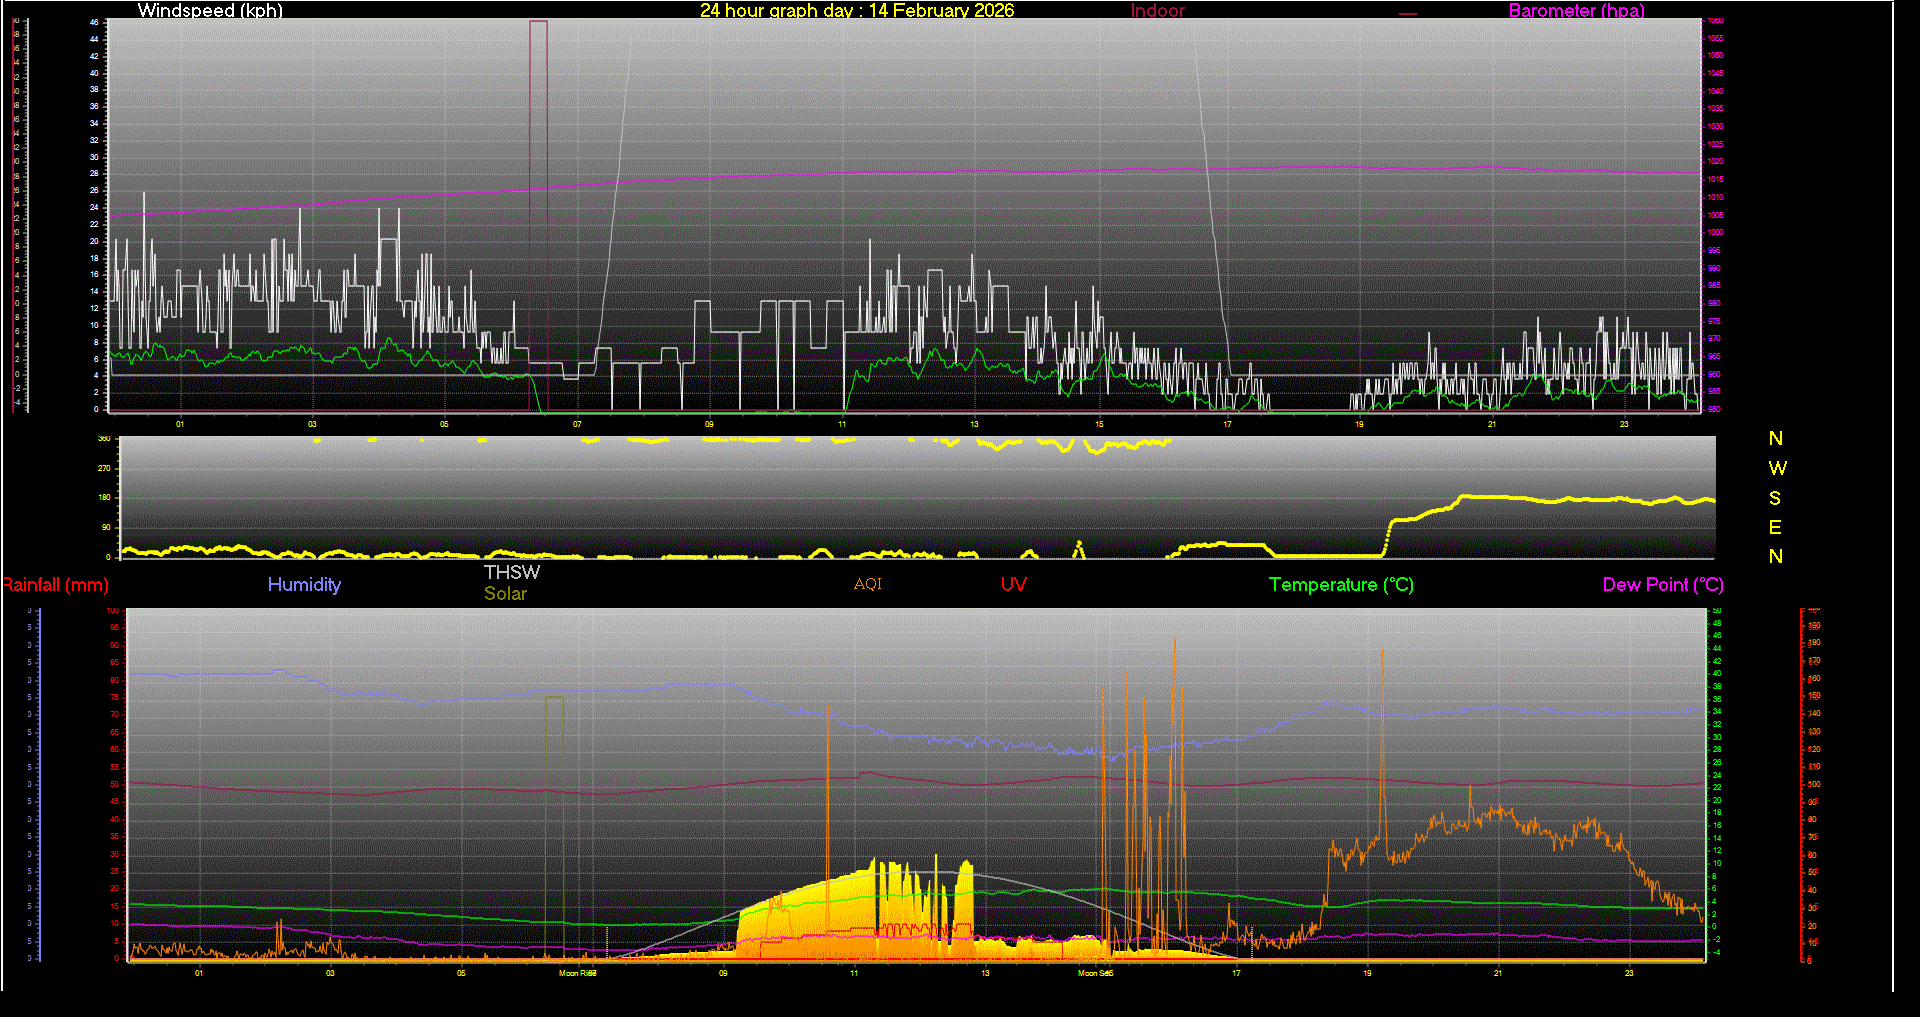The image size is (1920, 1017).
Task: Select the 24 hour graph date title
Action: [856, 11]
